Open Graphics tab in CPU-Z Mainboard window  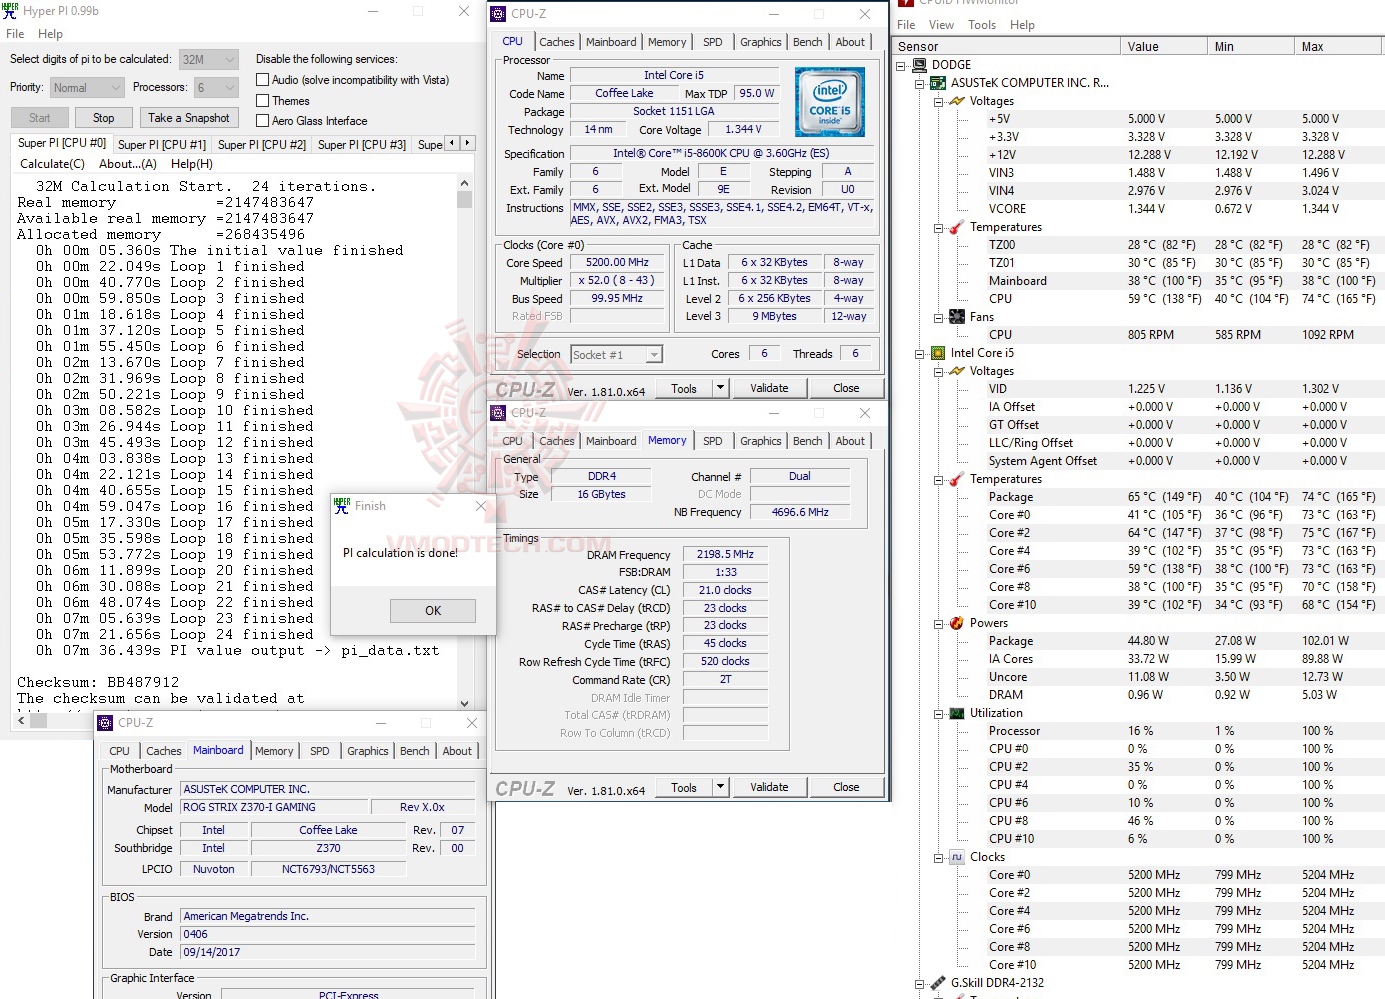(368, 751)
